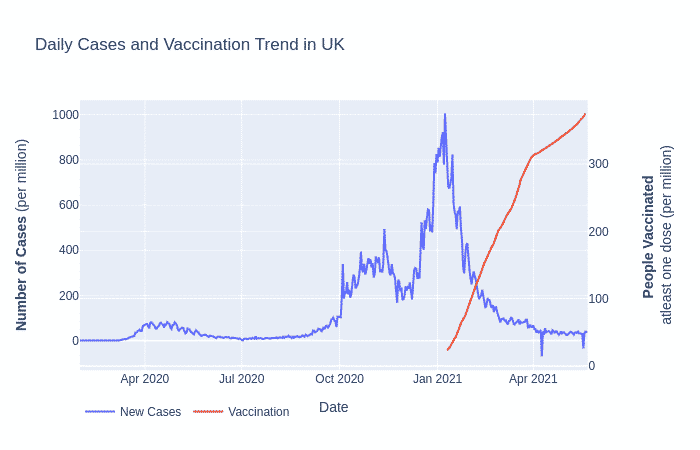Screen dimensions: 700x450
Task: Click the People Vaccinated axis title
Action: click(x=648, y=236)
